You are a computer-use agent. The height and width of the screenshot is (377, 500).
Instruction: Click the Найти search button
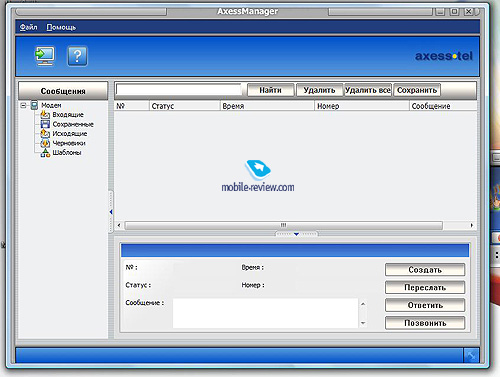tap(270, 90)
